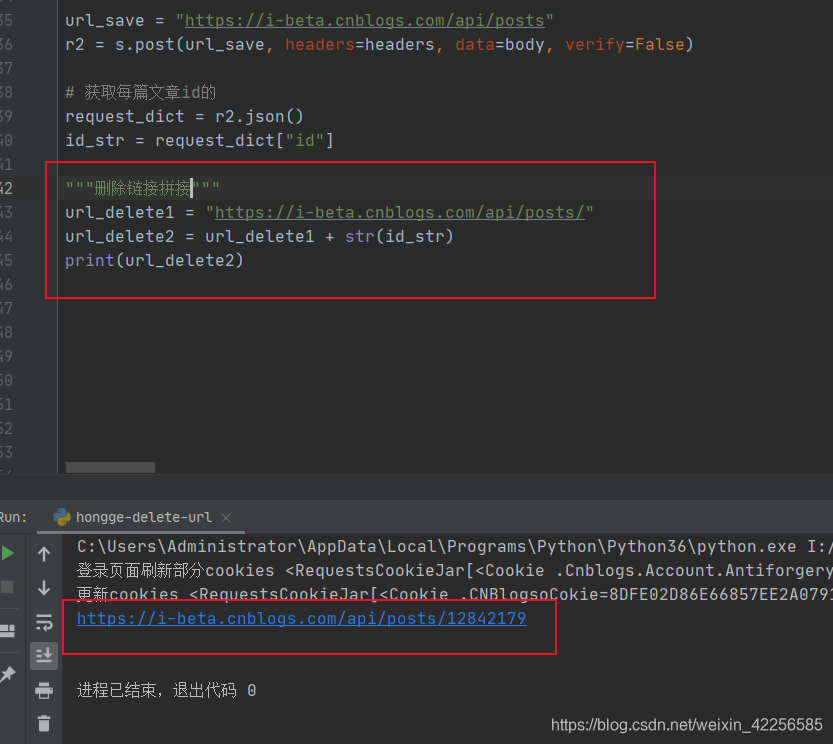Click the r2 = s.post(...) line
This screenshot has width=833, height=744.
click(379, 45)
